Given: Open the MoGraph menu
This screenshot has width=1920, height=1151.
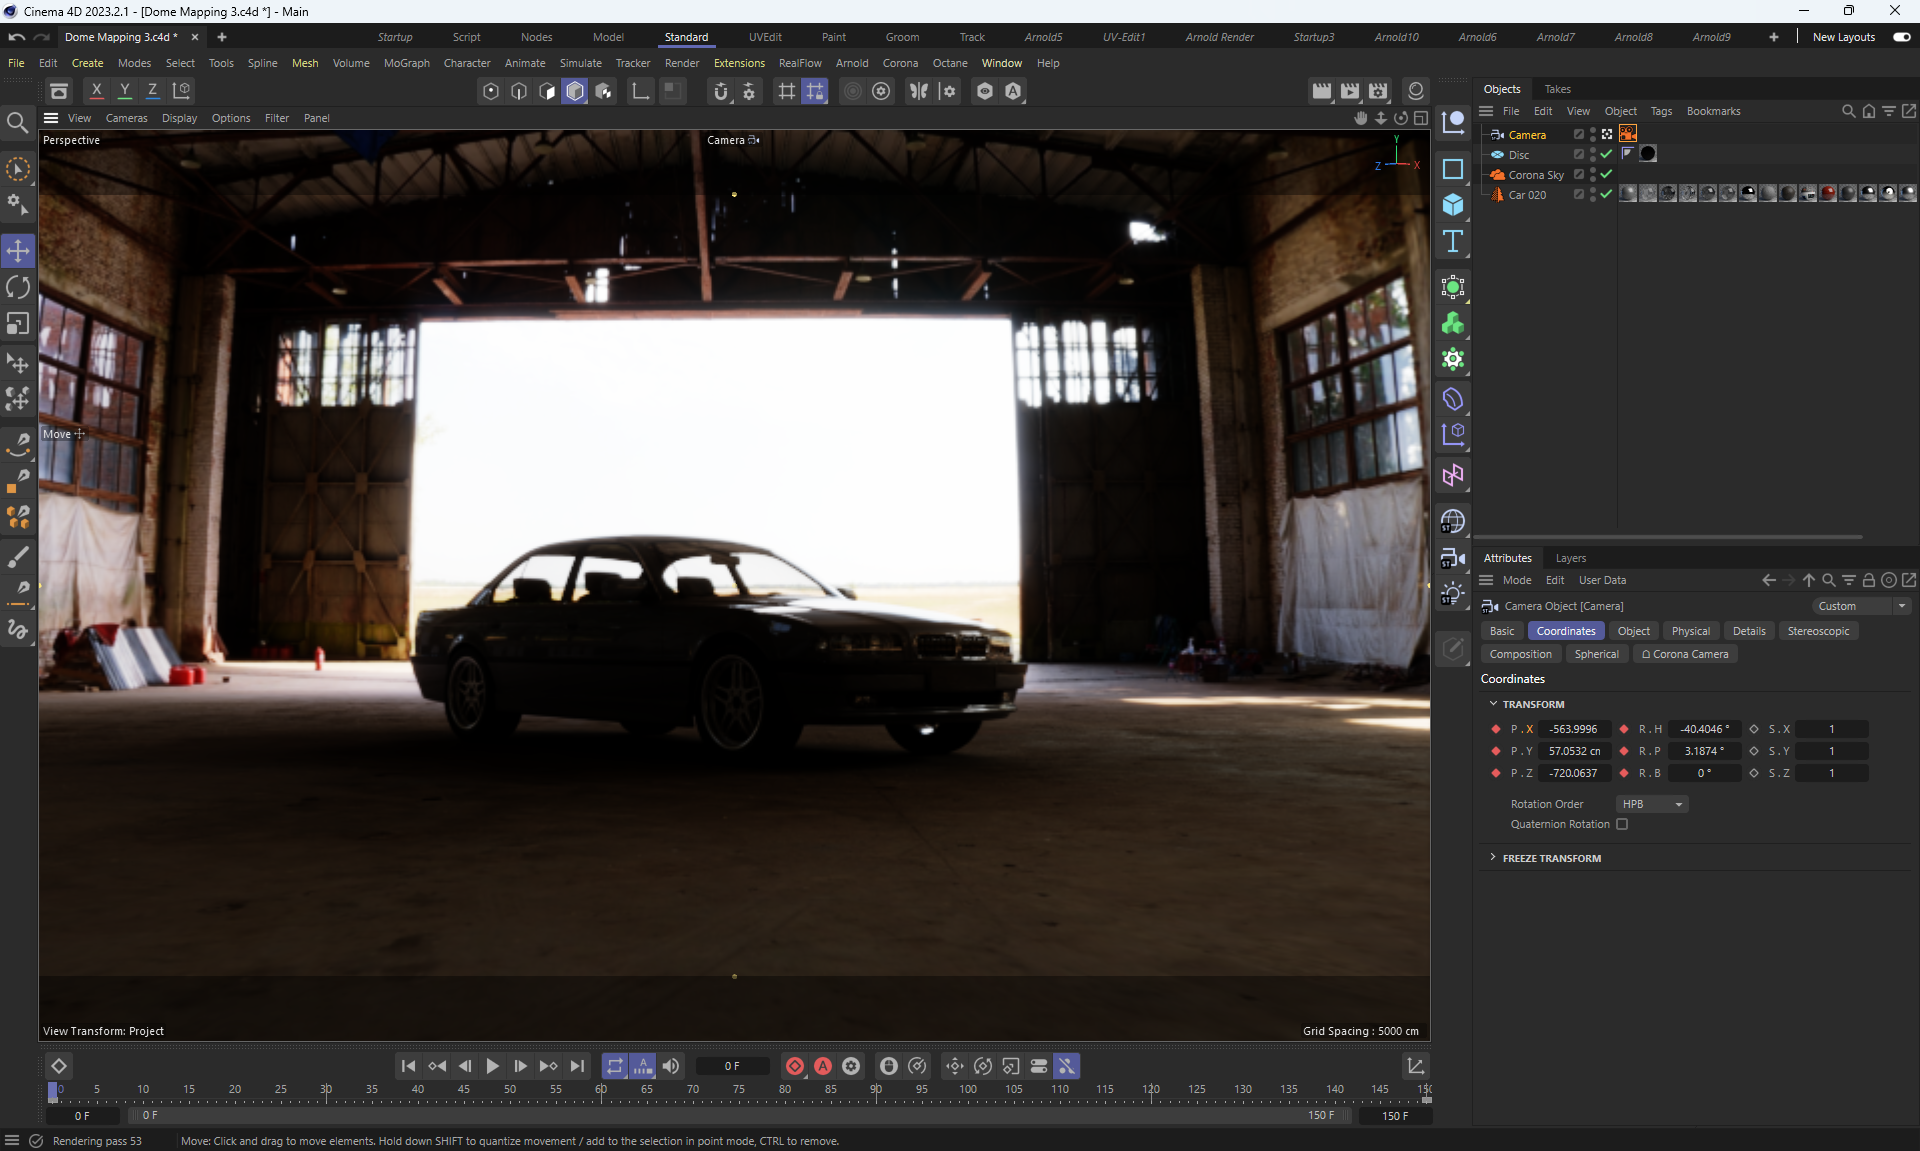Looking at the screenshot, I should [406, 63].
